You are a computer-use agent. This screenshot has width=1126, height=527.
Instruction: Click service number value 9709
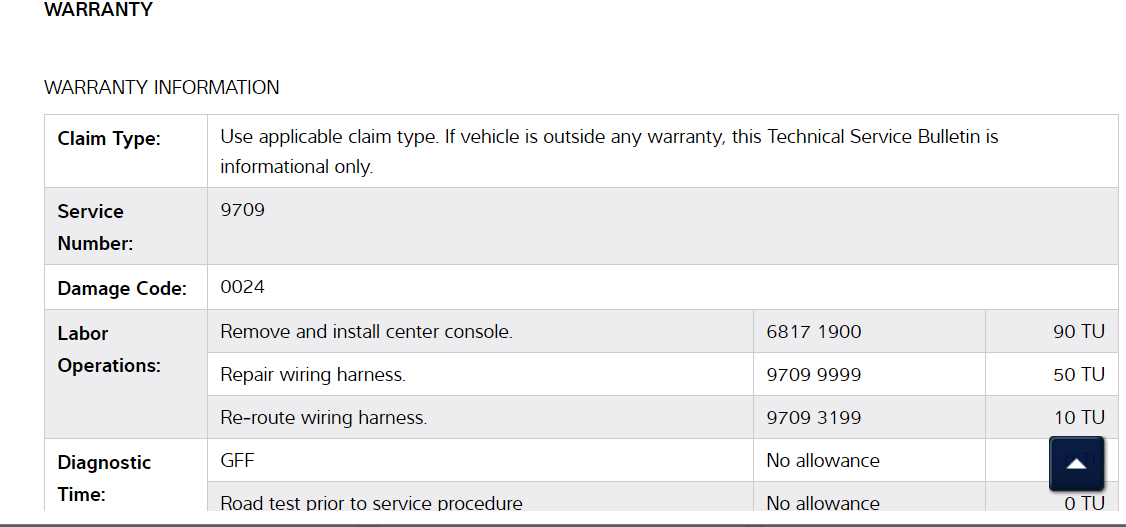[x=242, y=211]
